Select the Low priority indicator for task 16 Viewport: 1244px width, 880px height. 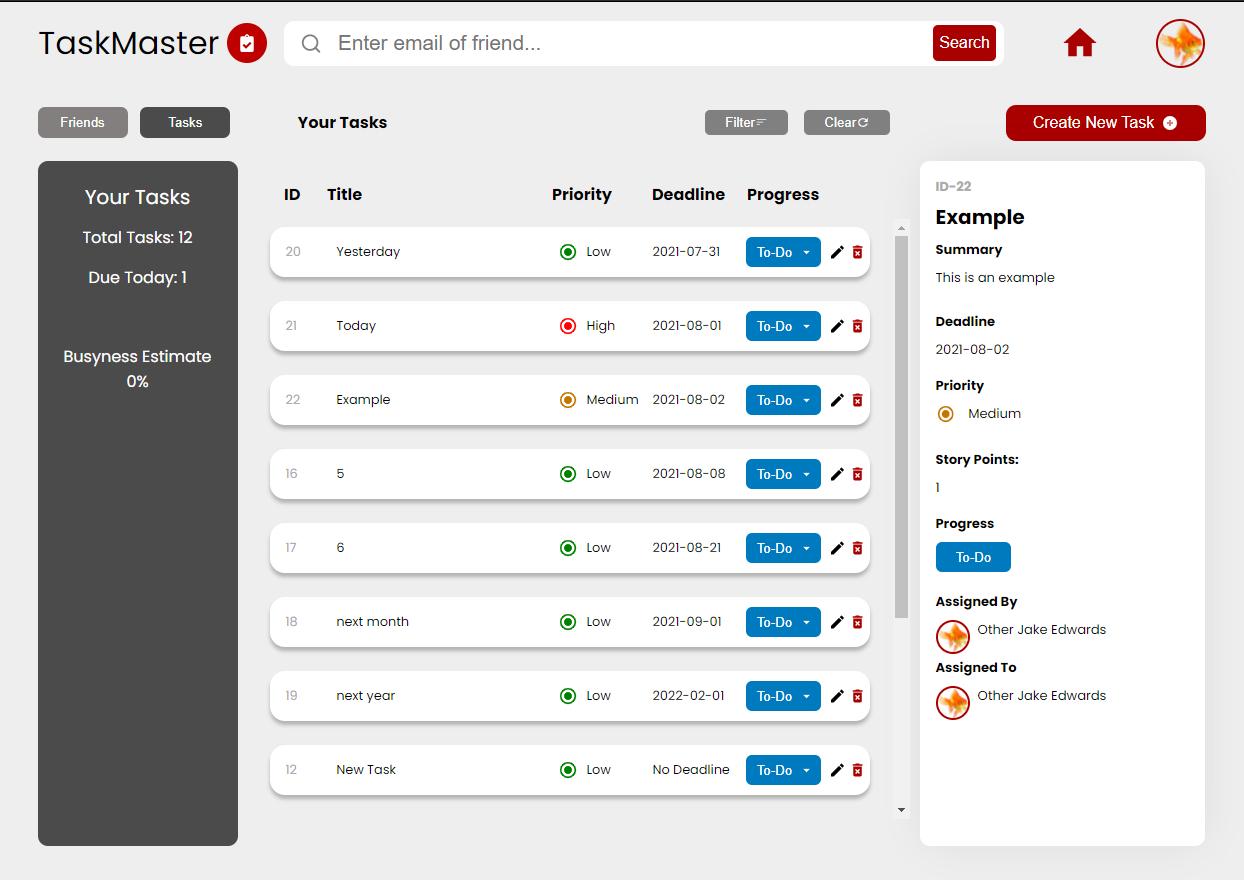[x=568, y=474]
